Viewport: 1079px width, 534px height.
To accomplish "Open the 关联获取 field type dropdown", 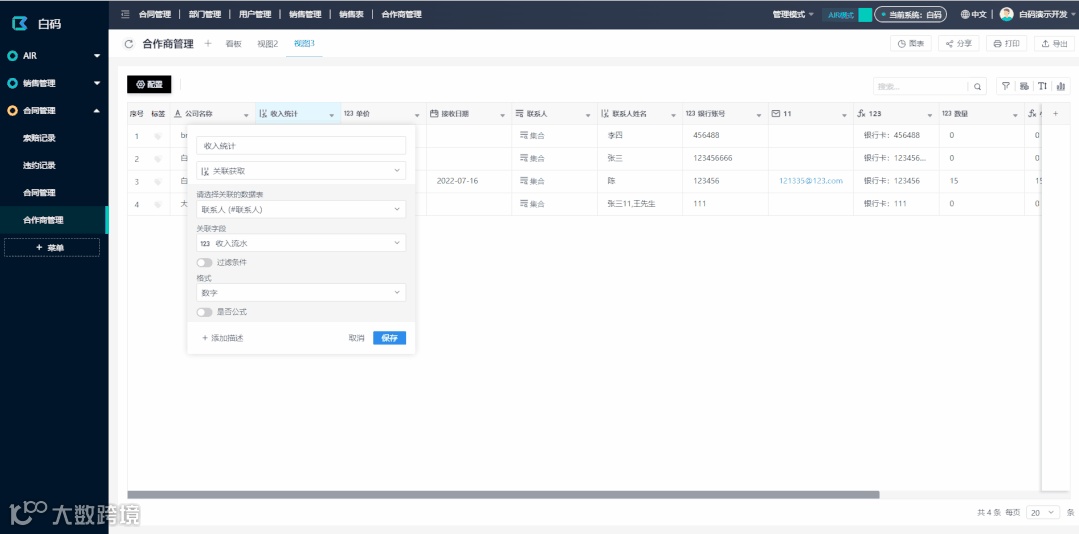I will 301,171.
